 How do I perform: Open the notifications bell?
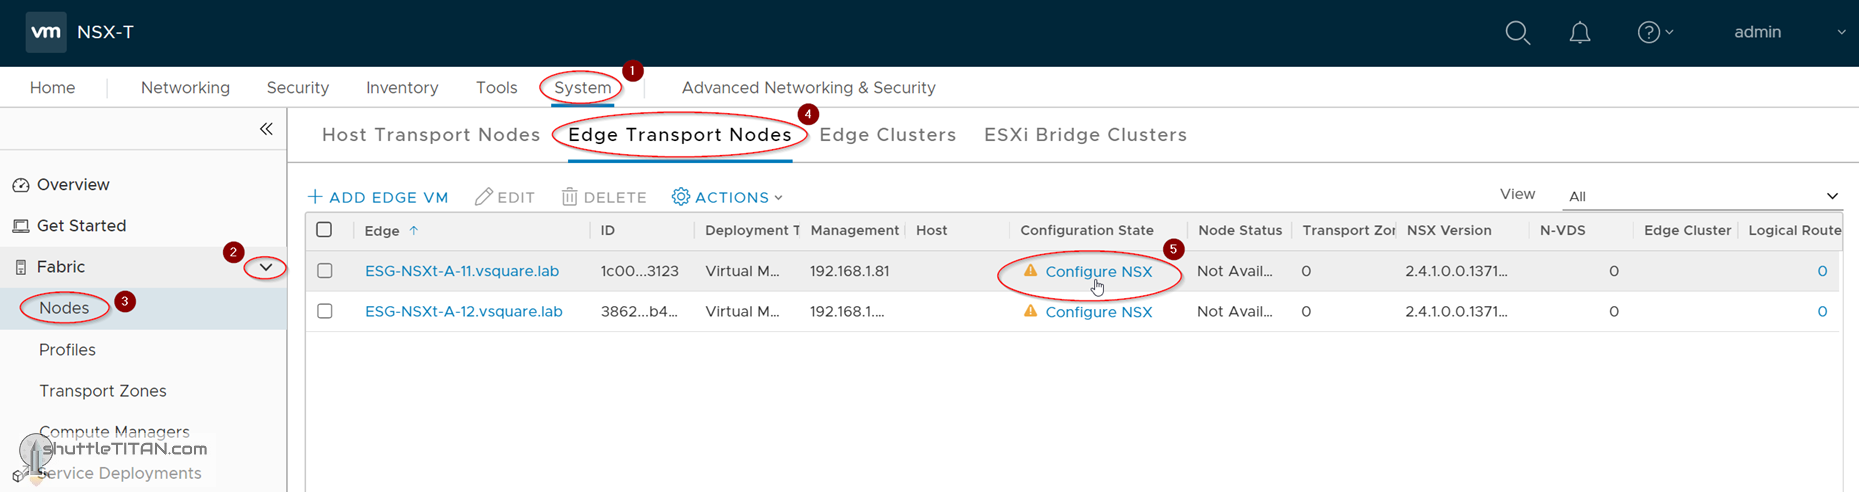tap(1579, 33)
